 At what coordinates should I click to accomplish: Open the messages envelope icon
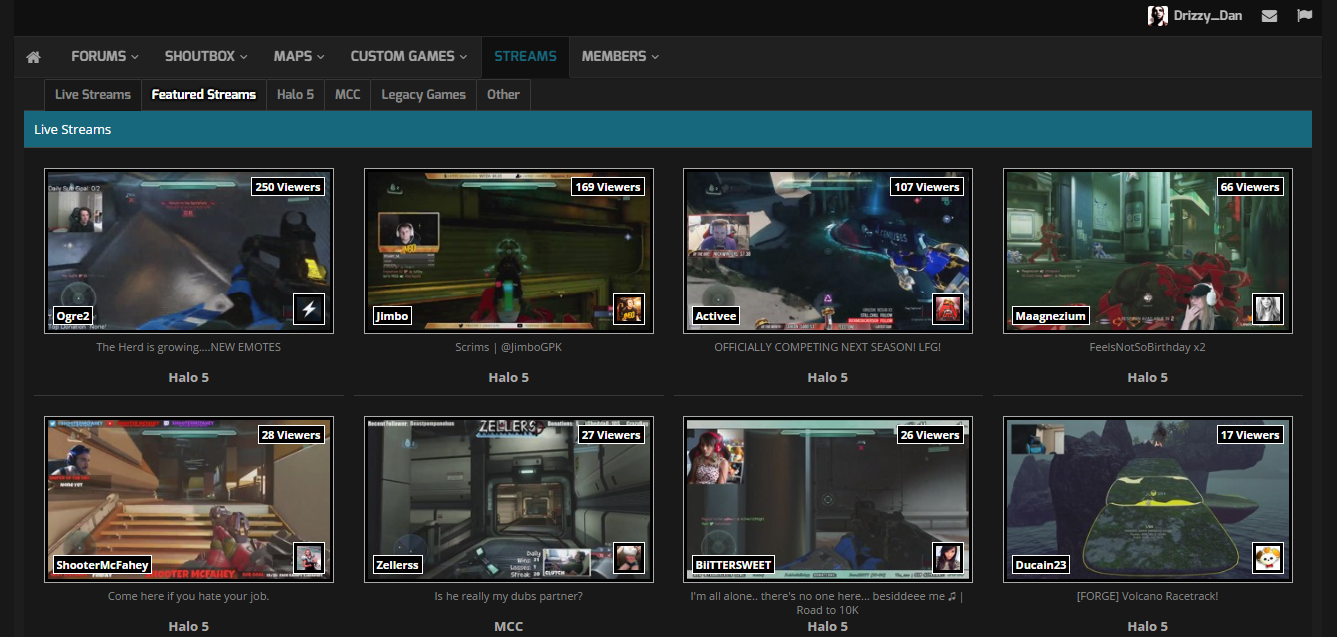1269,16
